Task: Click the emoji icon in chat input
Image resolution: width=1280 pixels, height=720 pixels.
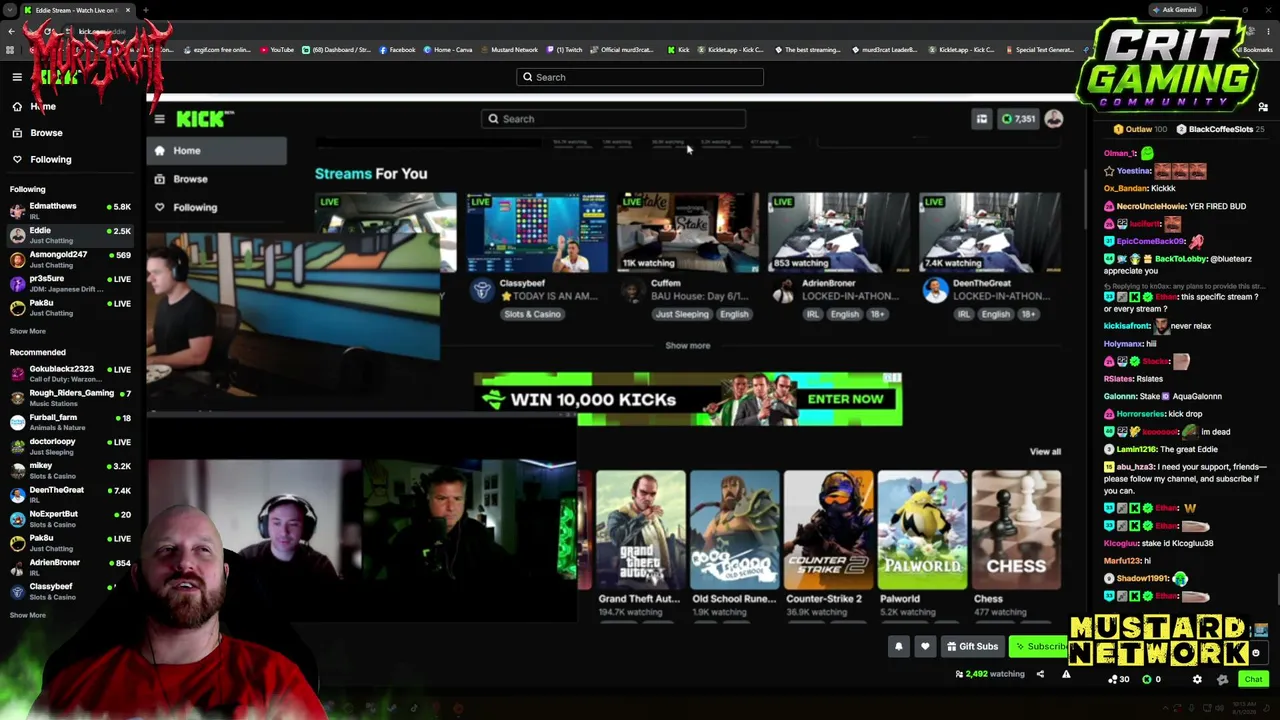Action: 1256,653
